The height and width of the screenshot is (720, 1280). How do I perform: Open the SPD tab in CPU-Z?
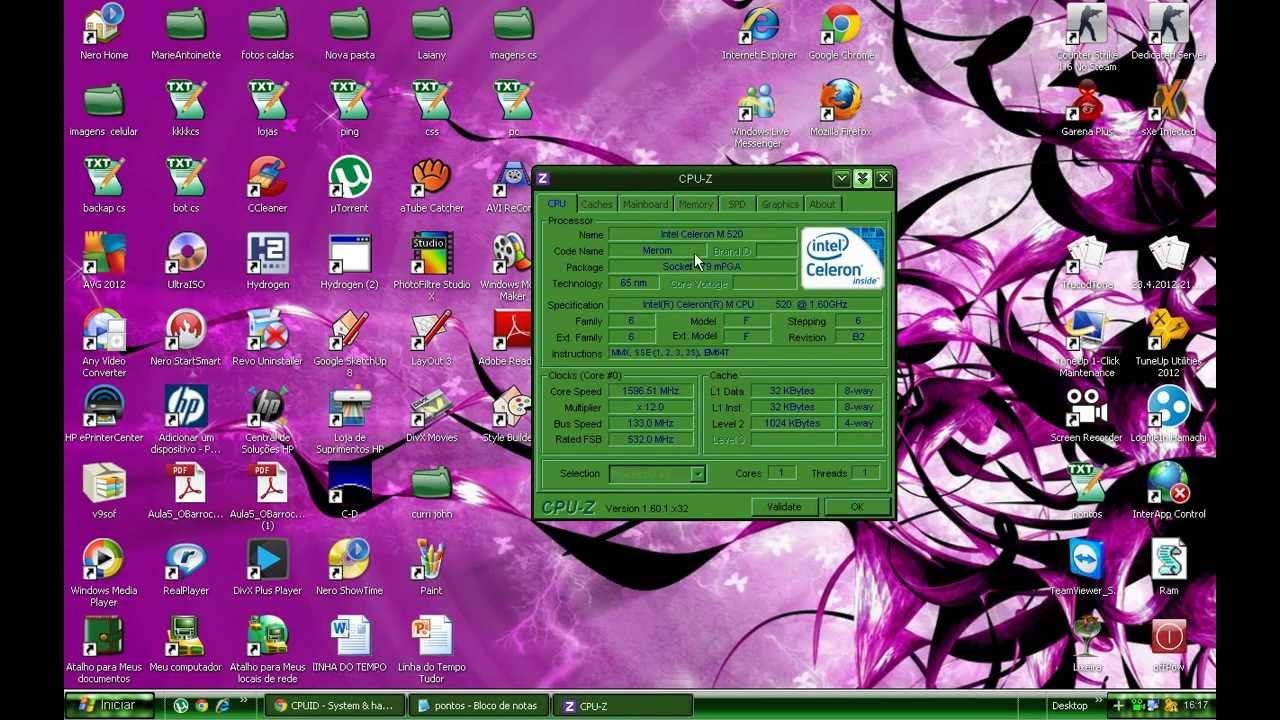737,204
